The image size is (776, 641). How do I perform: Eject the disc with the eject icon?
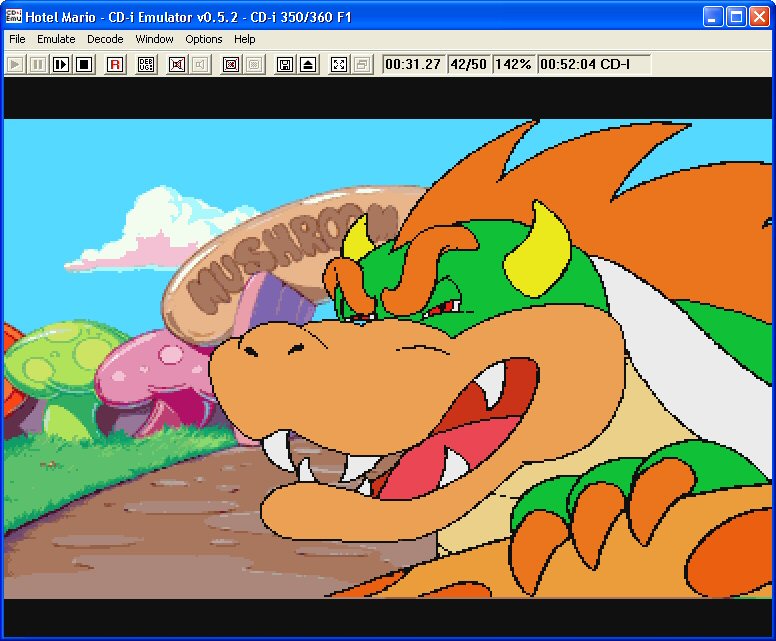[x=308, y=64]
